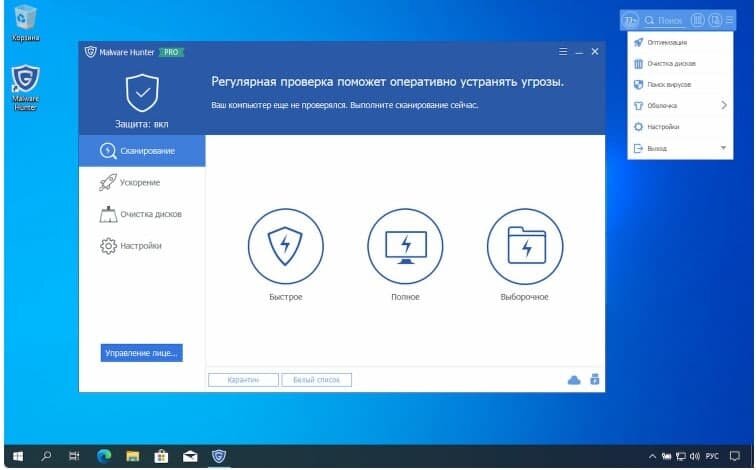Viewport: 756px width, 470px height.
Task: Click Malware Hunter taskbar icon
Action: coord(219,456)
